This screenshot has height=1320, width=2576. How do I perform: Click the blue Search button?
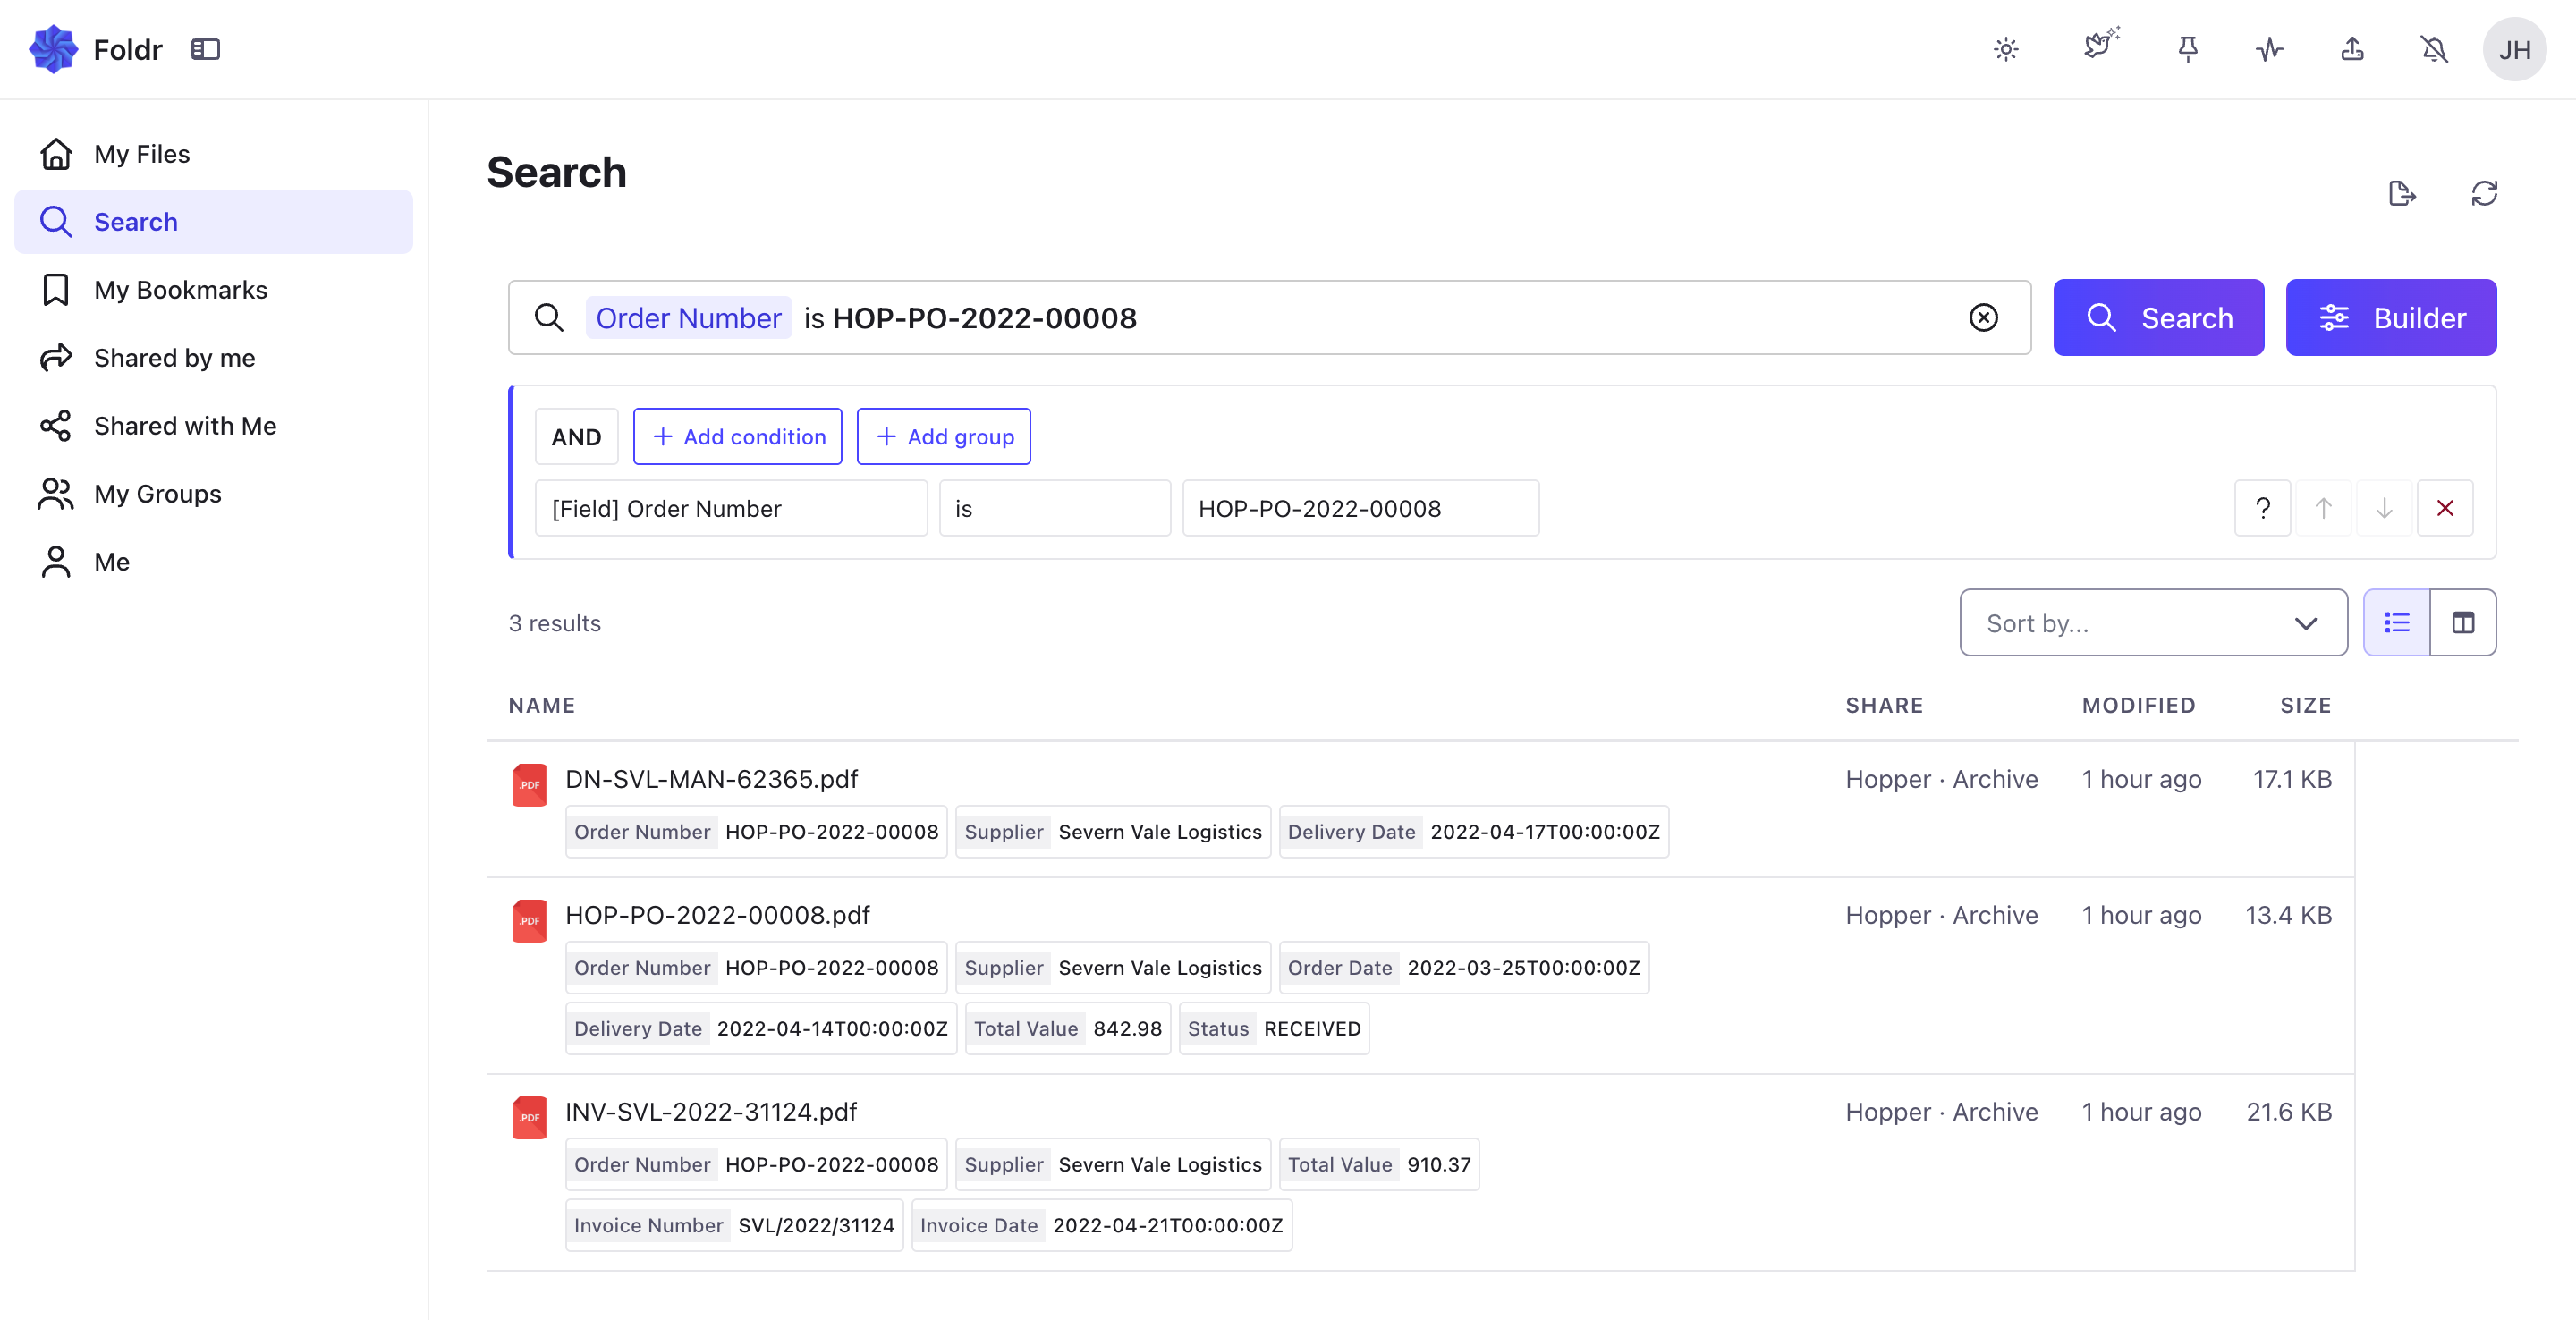(x=2158, y=317)
